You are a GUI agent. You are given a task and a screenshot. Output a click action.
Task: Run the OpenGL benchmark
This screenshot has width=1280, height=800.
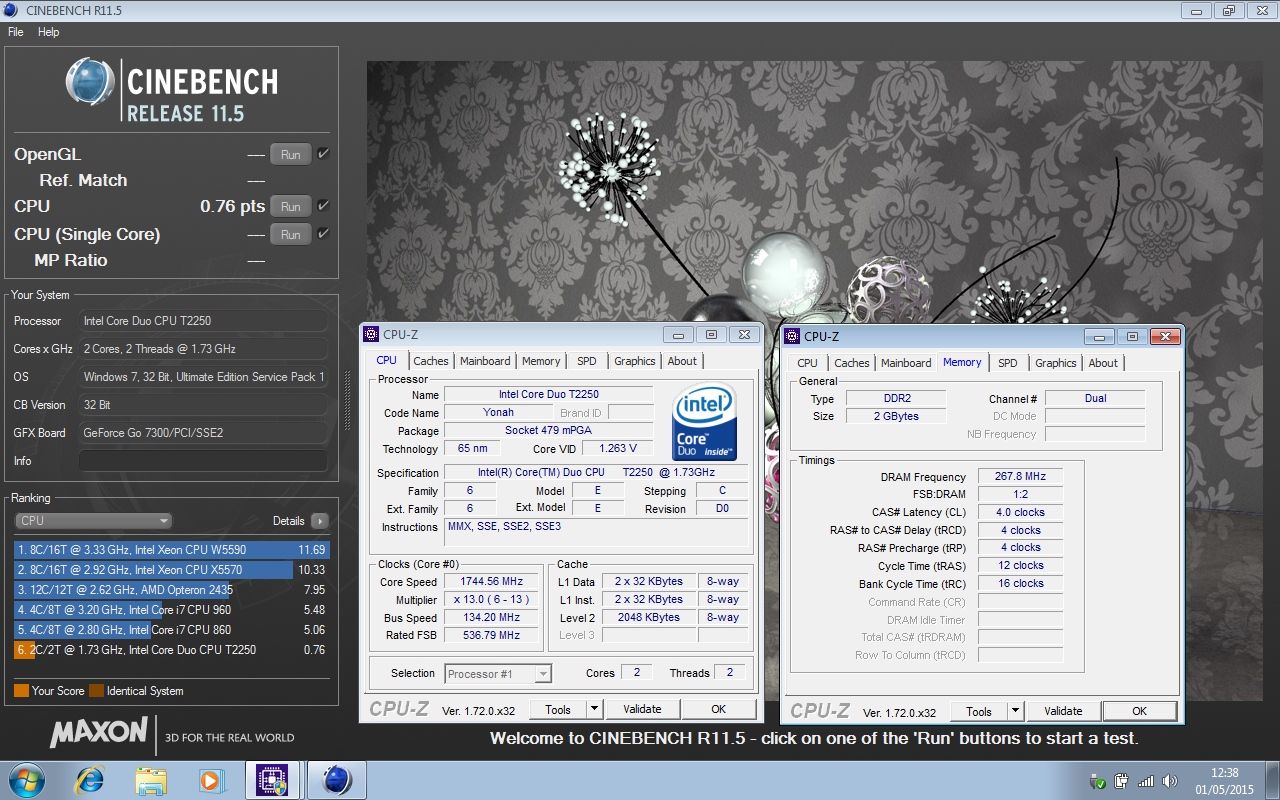click(x=291, y=155)
